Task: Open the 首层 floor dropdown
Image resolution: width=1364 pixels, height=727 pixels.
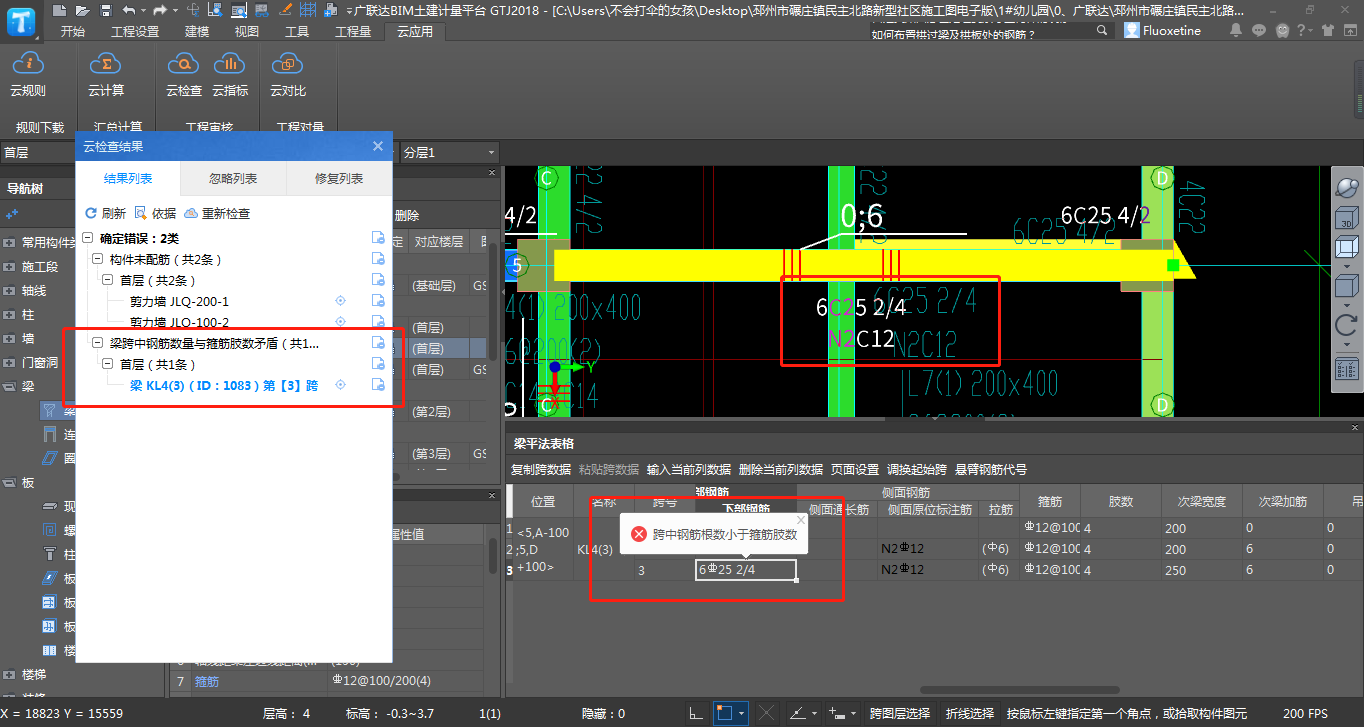Action: click(38, 152)
